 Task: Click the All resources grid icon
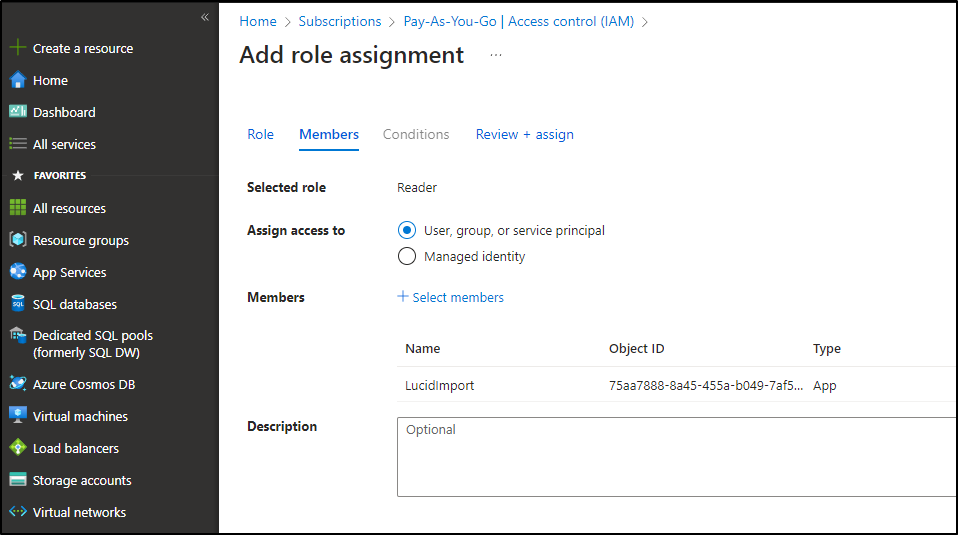click(18, 208)
